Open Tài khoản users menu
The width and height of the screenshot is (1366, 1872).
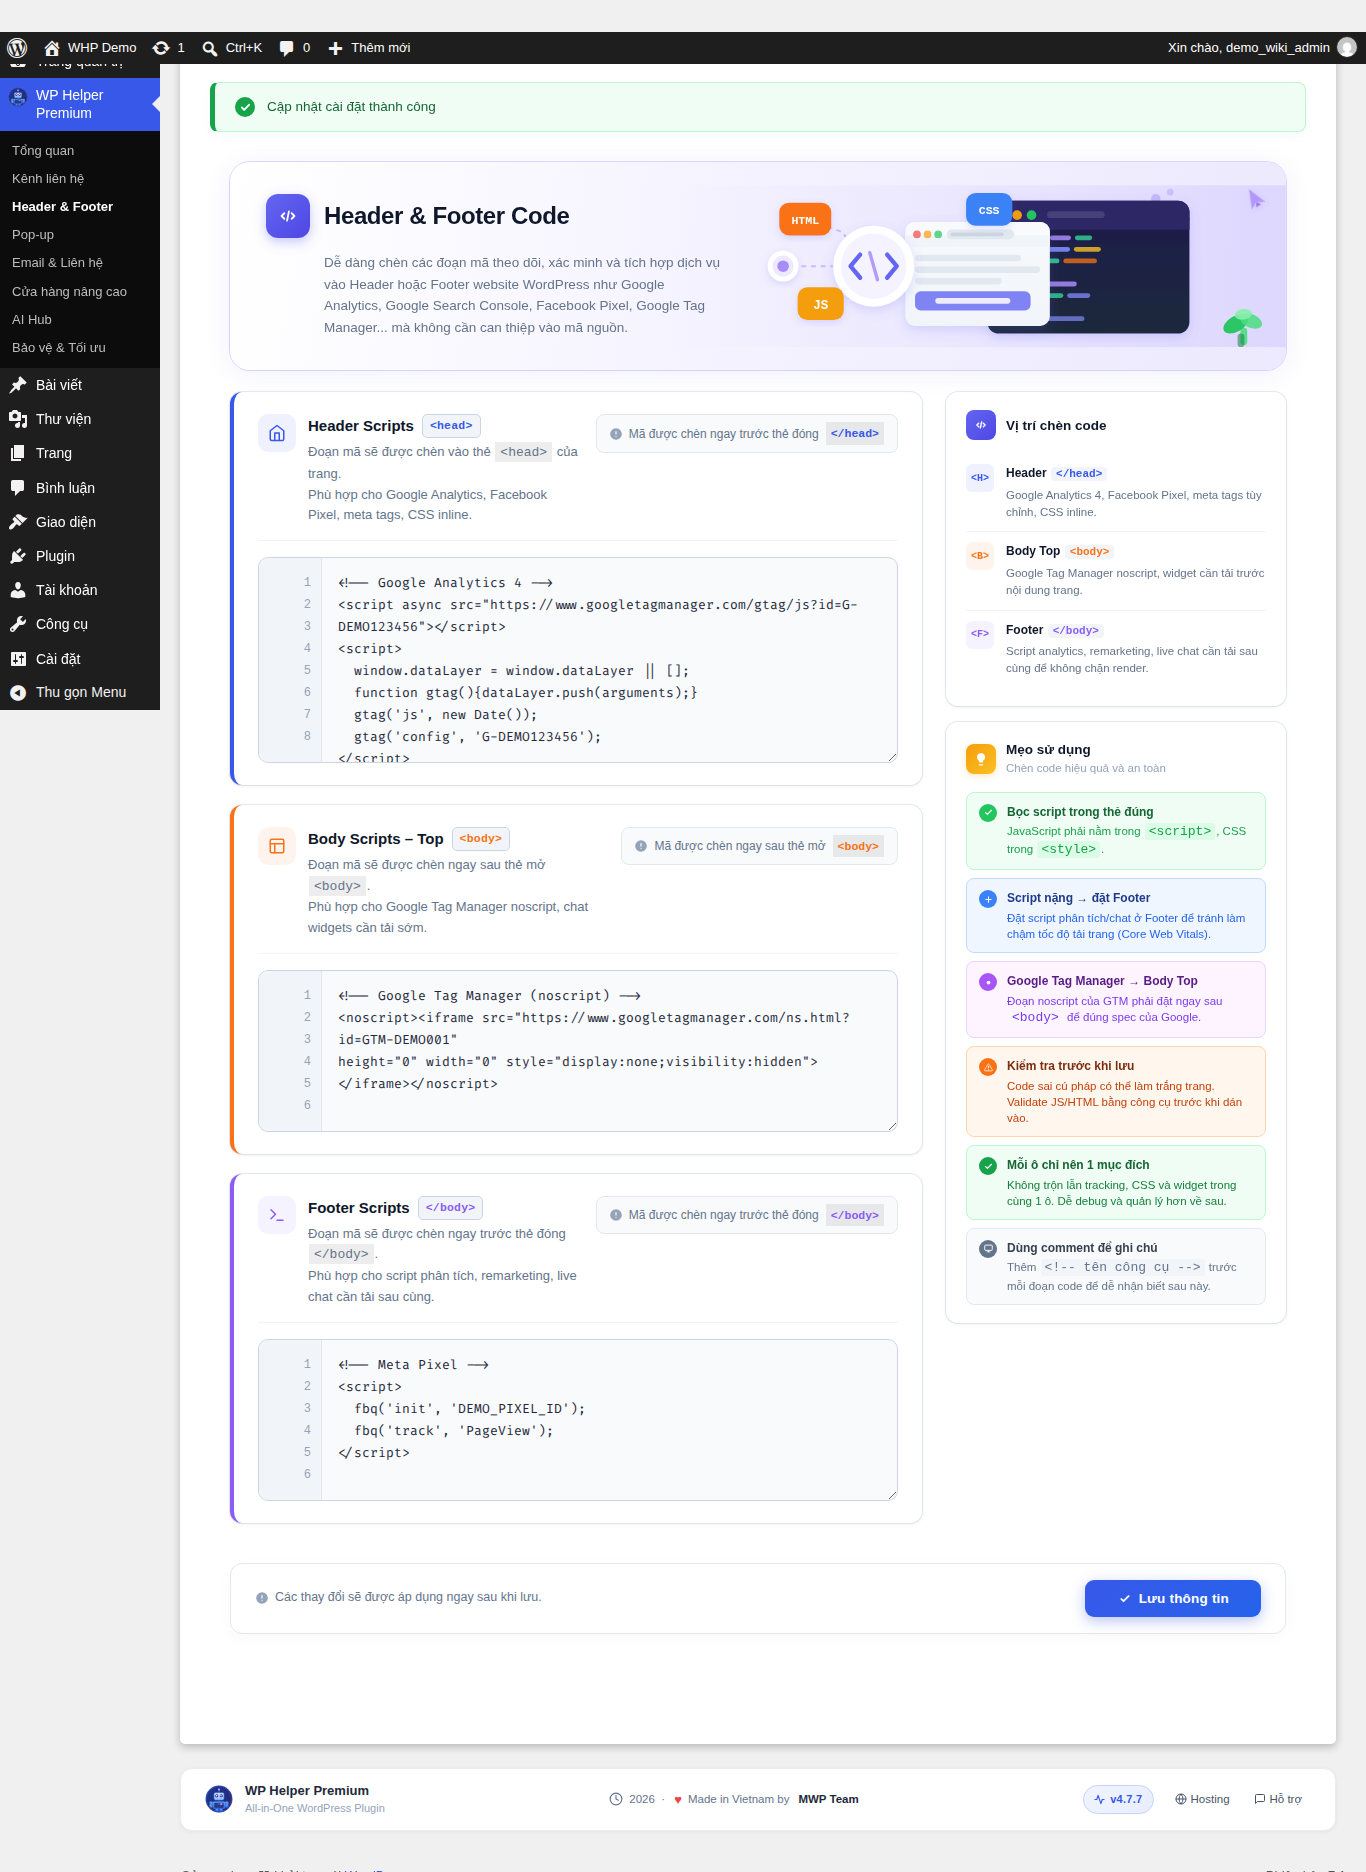(x=80, y=590)
